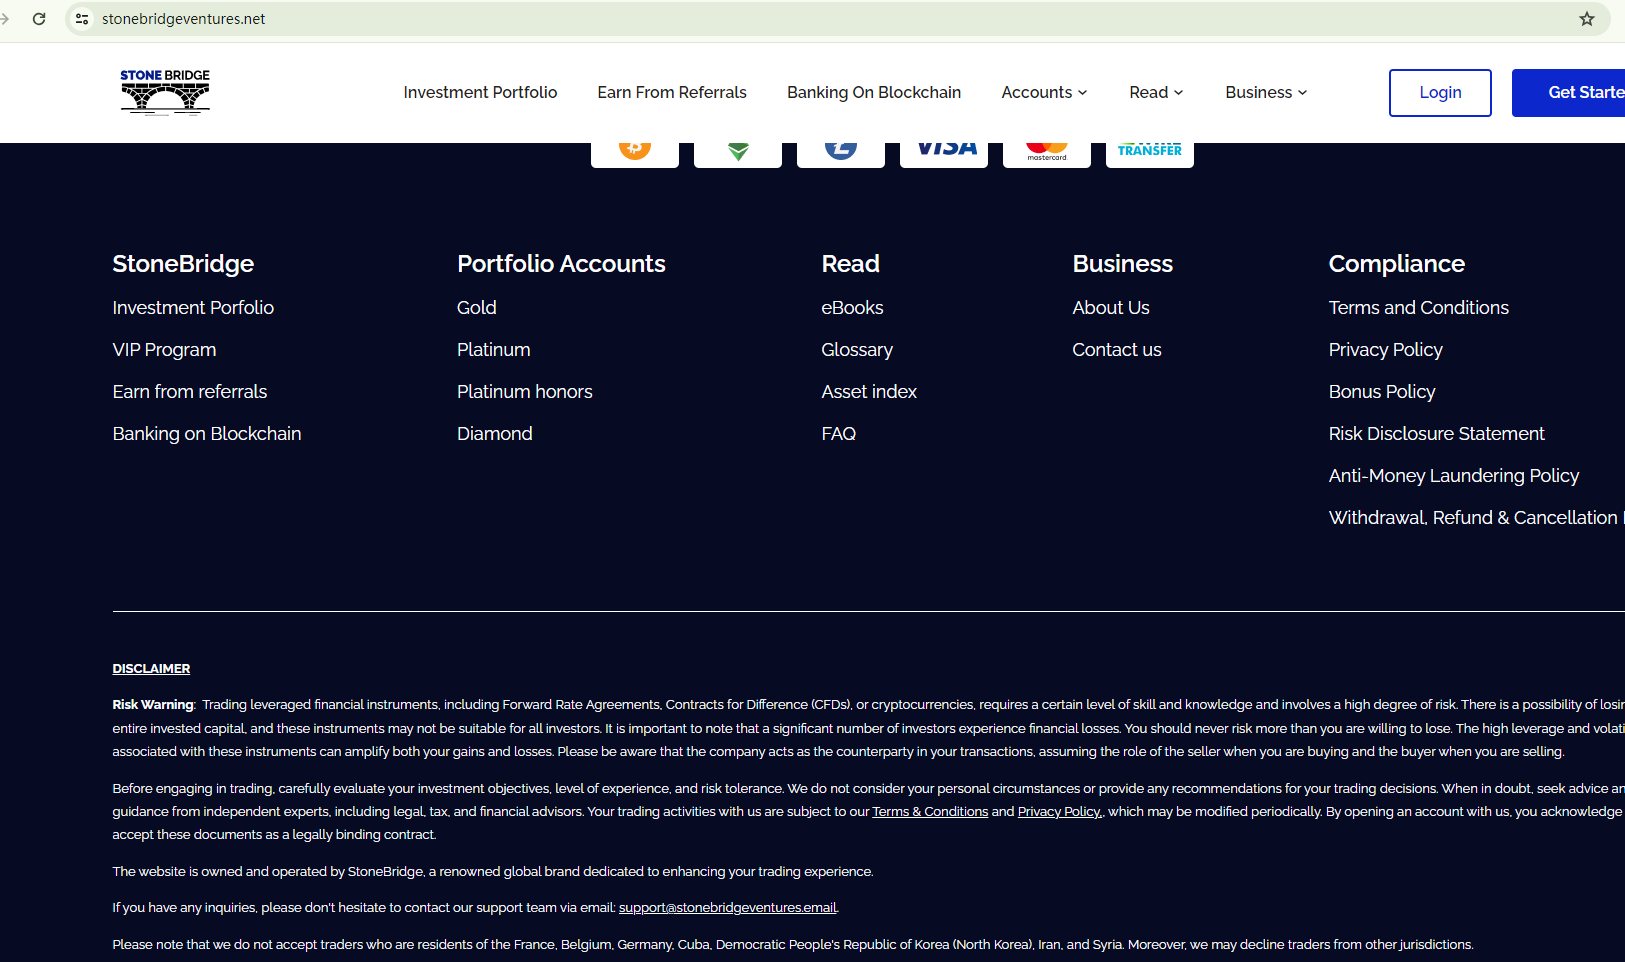
Task: Open the Business dropdown in navbar
Action: click(x=1266, y=92)
